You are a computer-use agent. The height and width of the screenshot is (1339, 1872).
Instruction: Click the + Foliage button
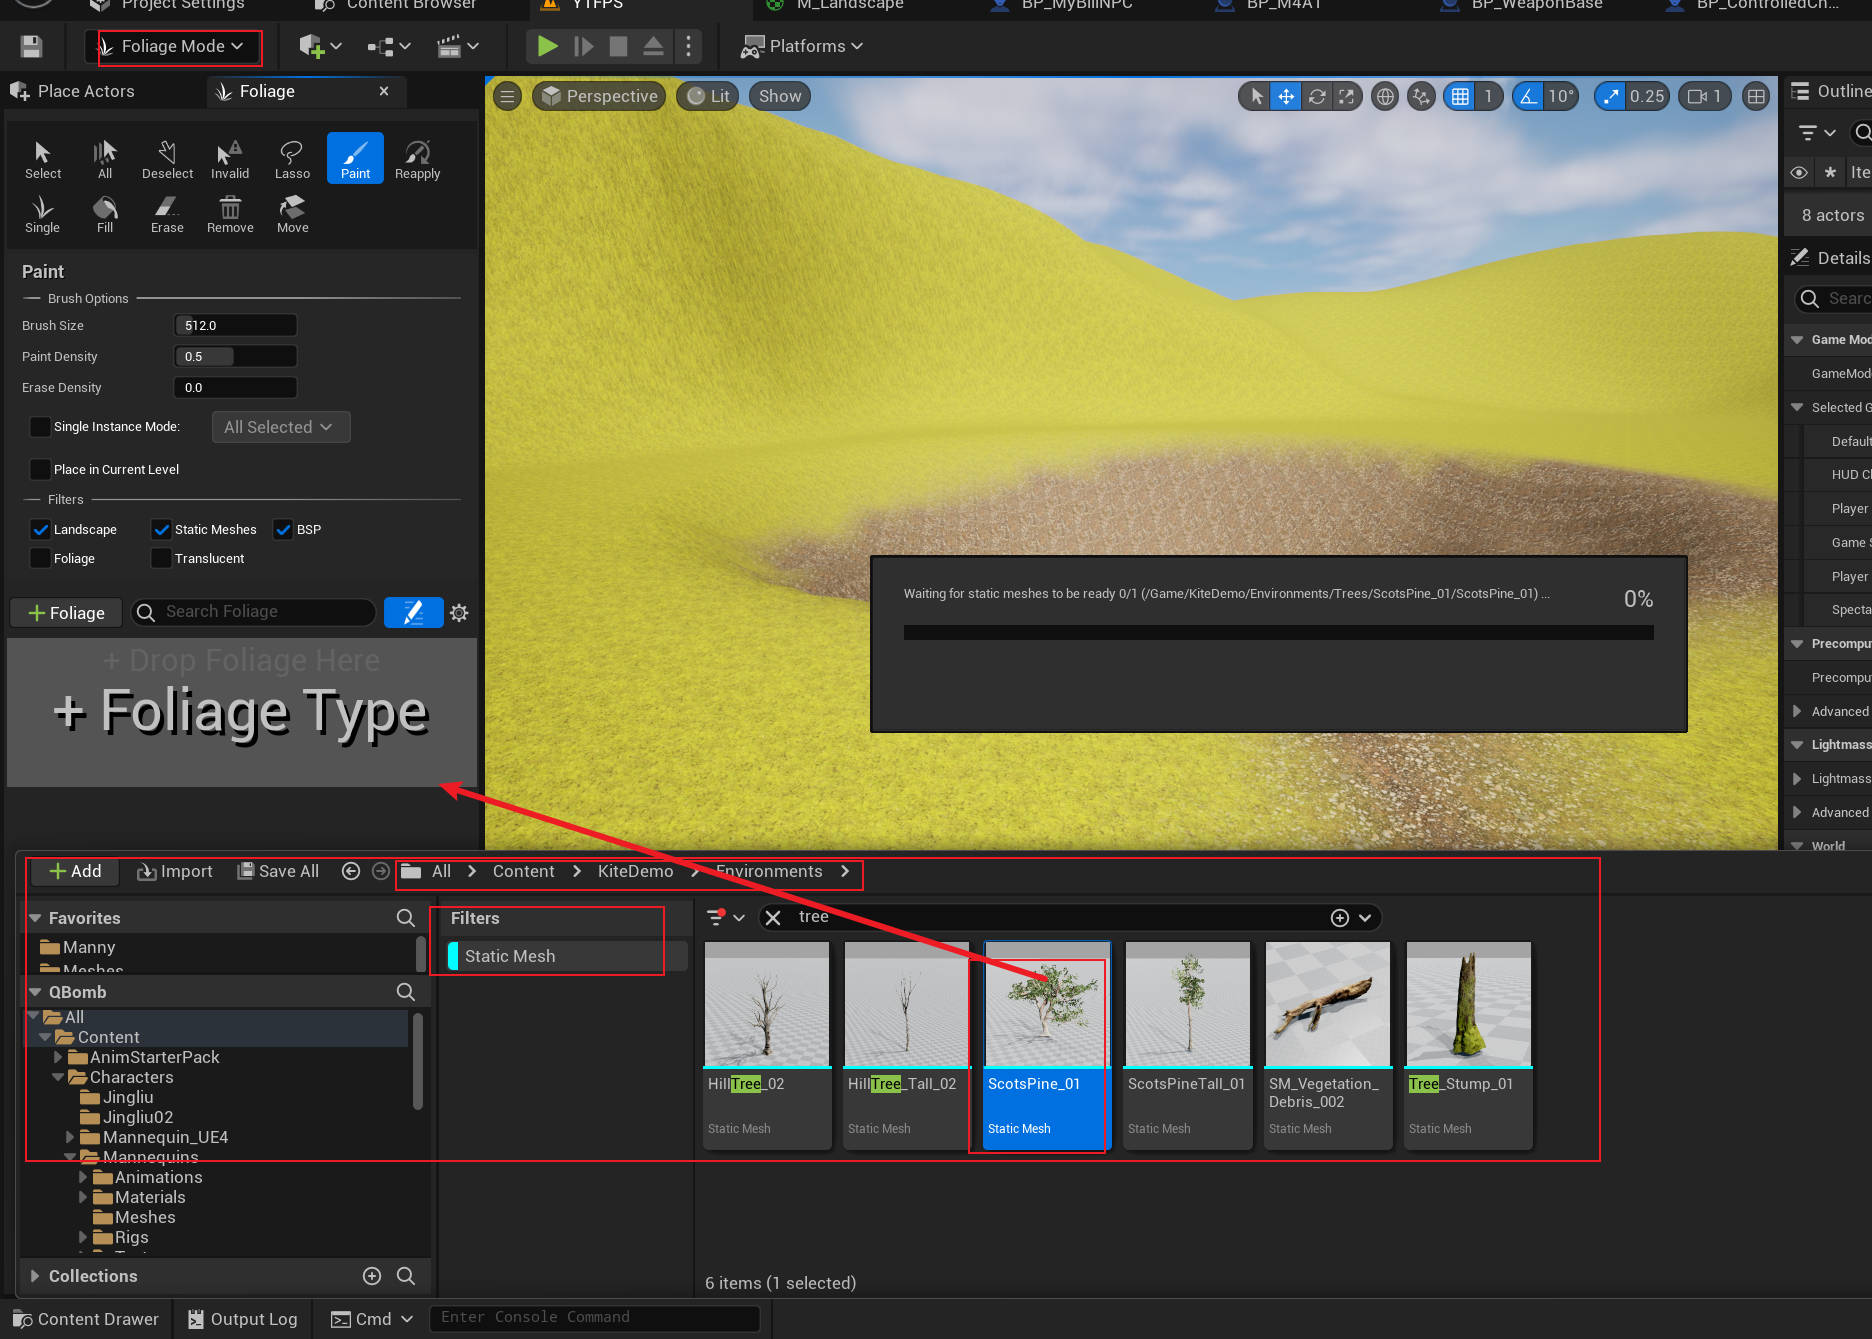(66, 612)
